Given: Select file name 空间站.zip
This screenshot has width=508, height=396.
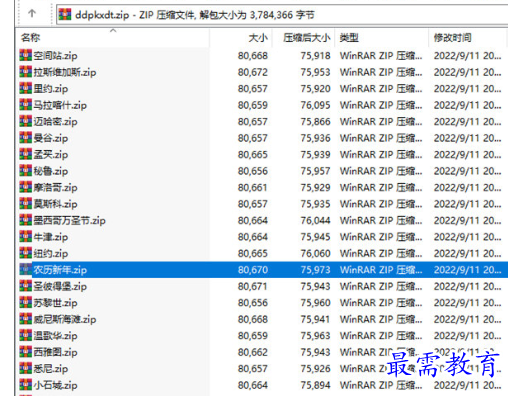Looking at the screenshot, I should coord(55,56).
